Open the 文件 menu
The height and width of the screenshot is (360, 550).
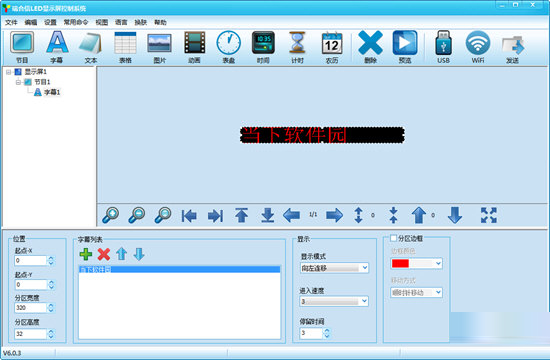pyautogui.click(x=11, y=22)
